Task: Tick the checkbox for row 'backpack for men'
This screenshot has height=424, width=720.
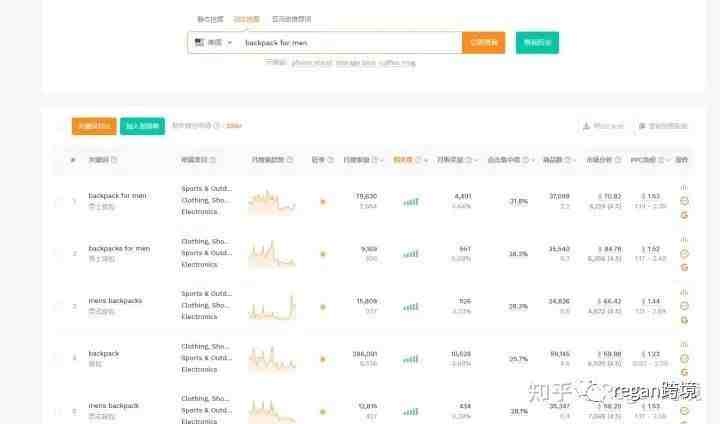Action: click(59, 201)
